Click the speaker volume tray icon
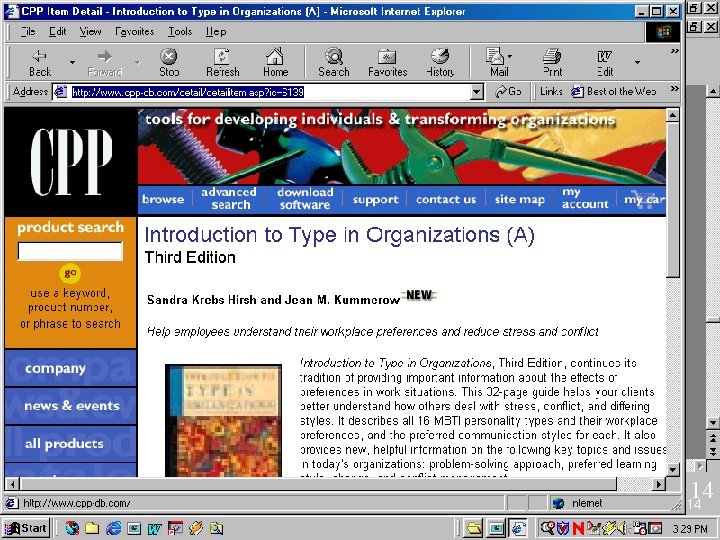The height and width of the screenshot is (540, 720). [622, 529]
